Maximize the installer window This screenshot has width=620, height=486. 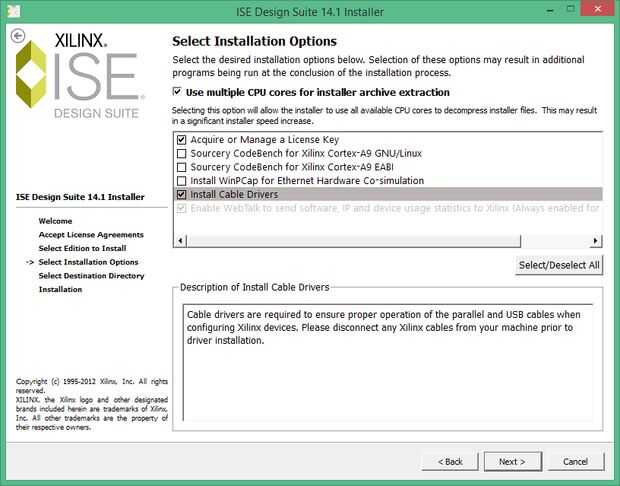coord(570,9)
